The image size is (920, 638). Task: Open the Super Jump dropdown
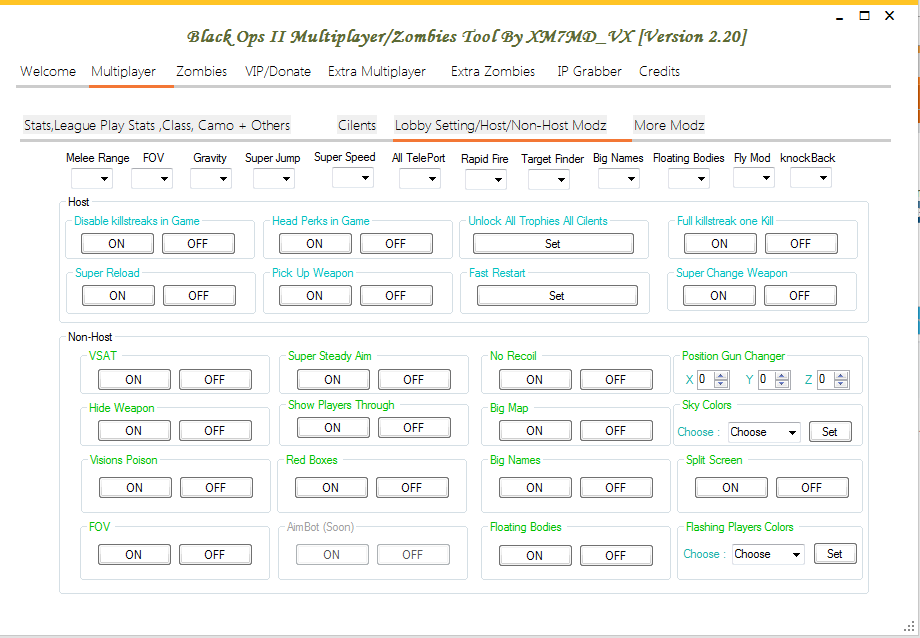point(273,178)
